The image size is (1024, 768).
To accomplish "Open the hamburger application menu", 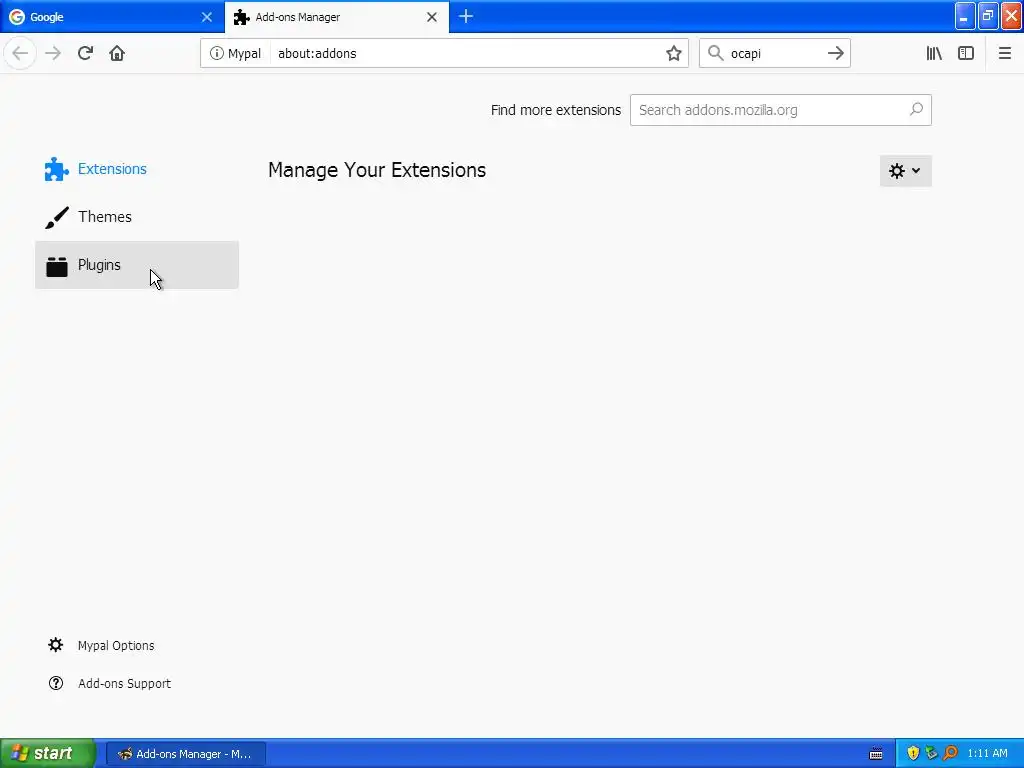I will pos(1004,54).
